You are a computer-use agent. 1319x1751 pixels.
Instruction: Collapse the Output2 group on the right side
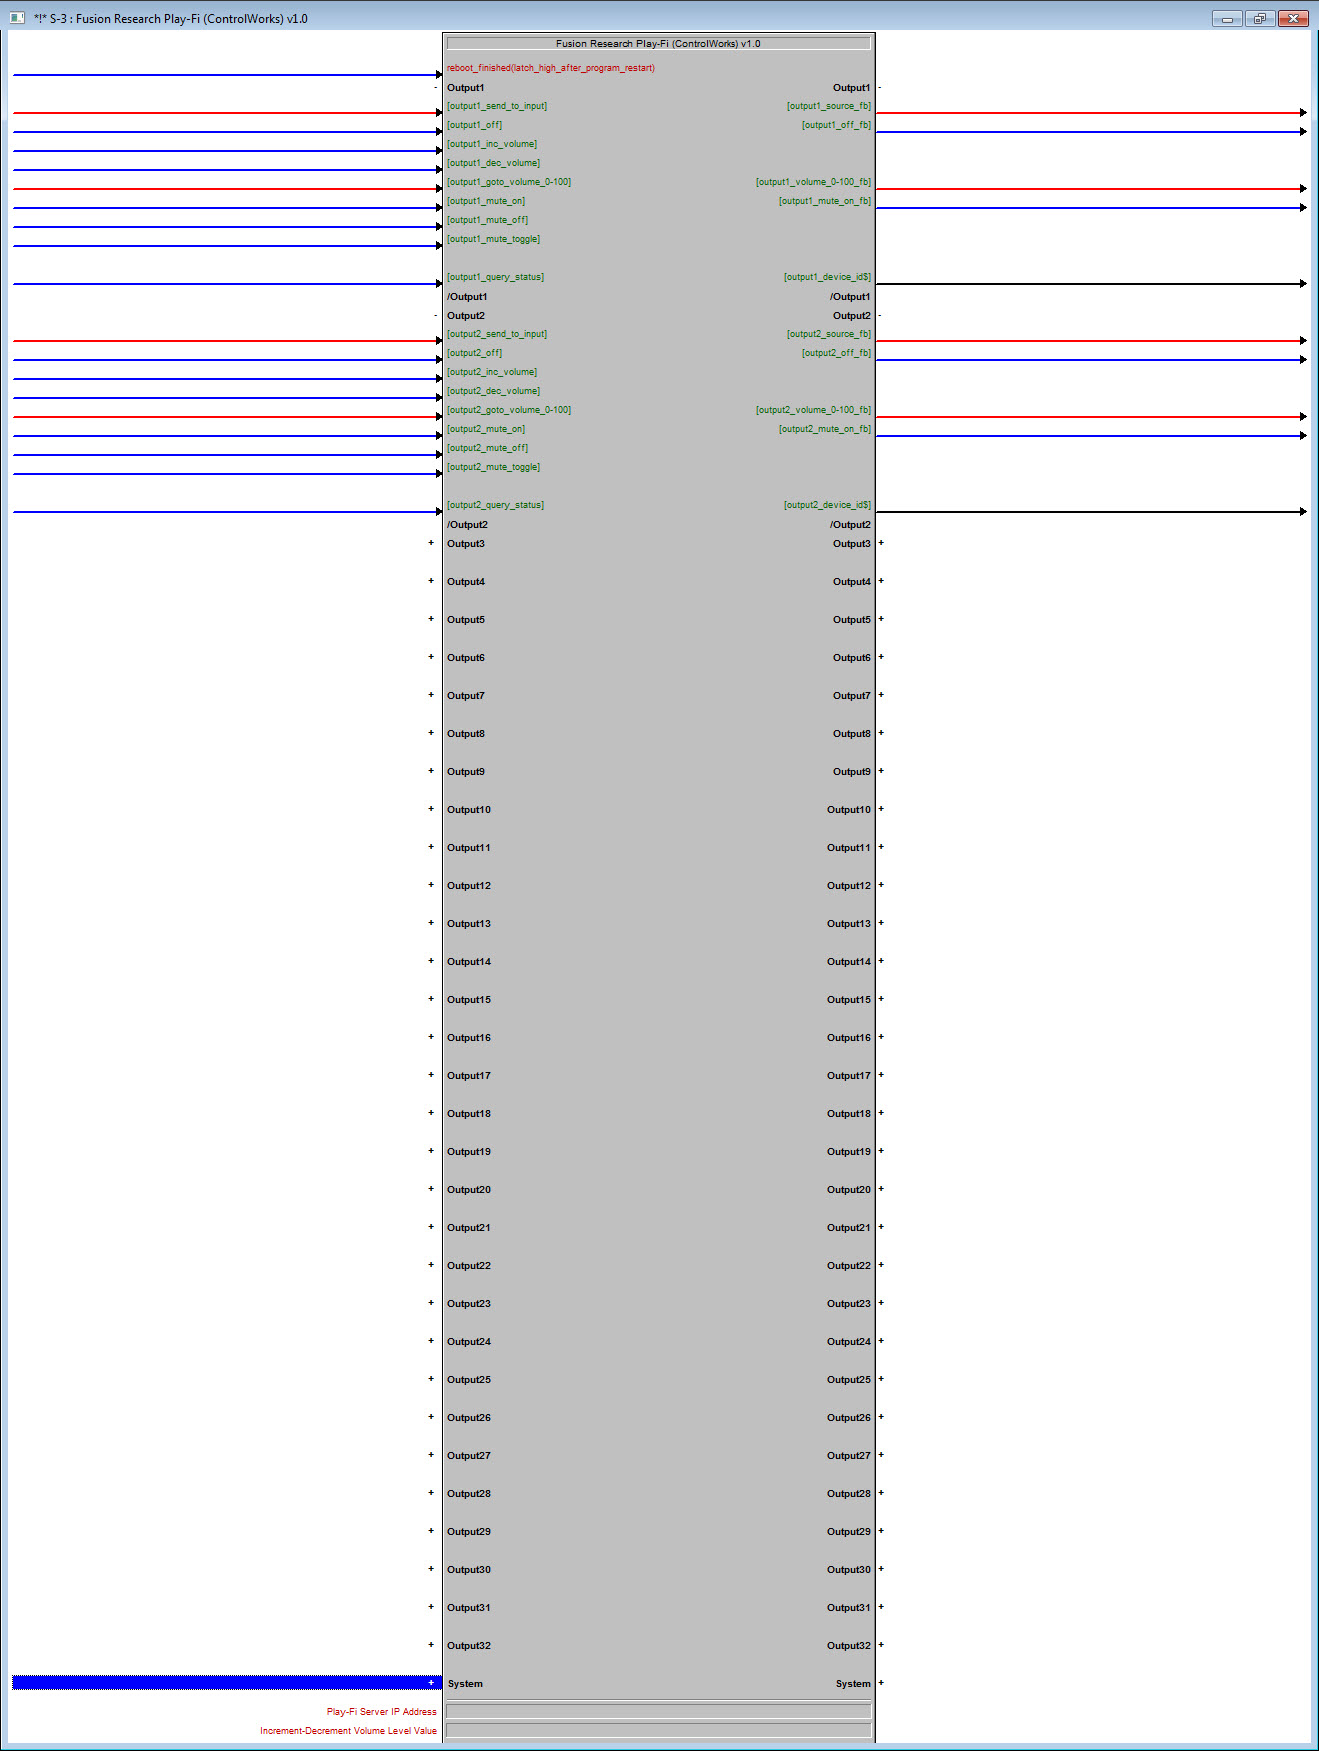pyautogui.click(x=880, y=316)
